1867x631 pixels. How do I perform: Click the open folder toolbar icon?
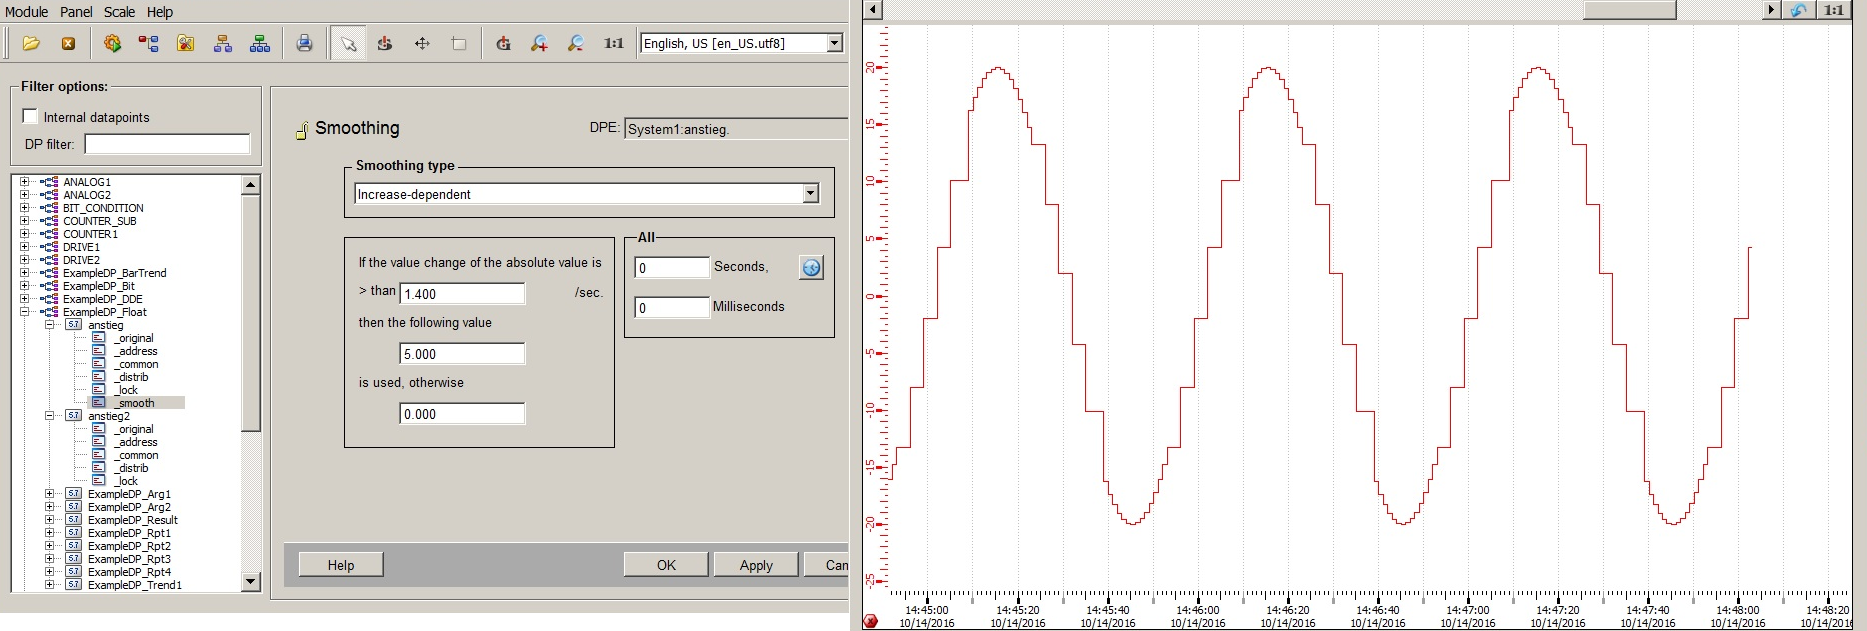click(31, 43)
